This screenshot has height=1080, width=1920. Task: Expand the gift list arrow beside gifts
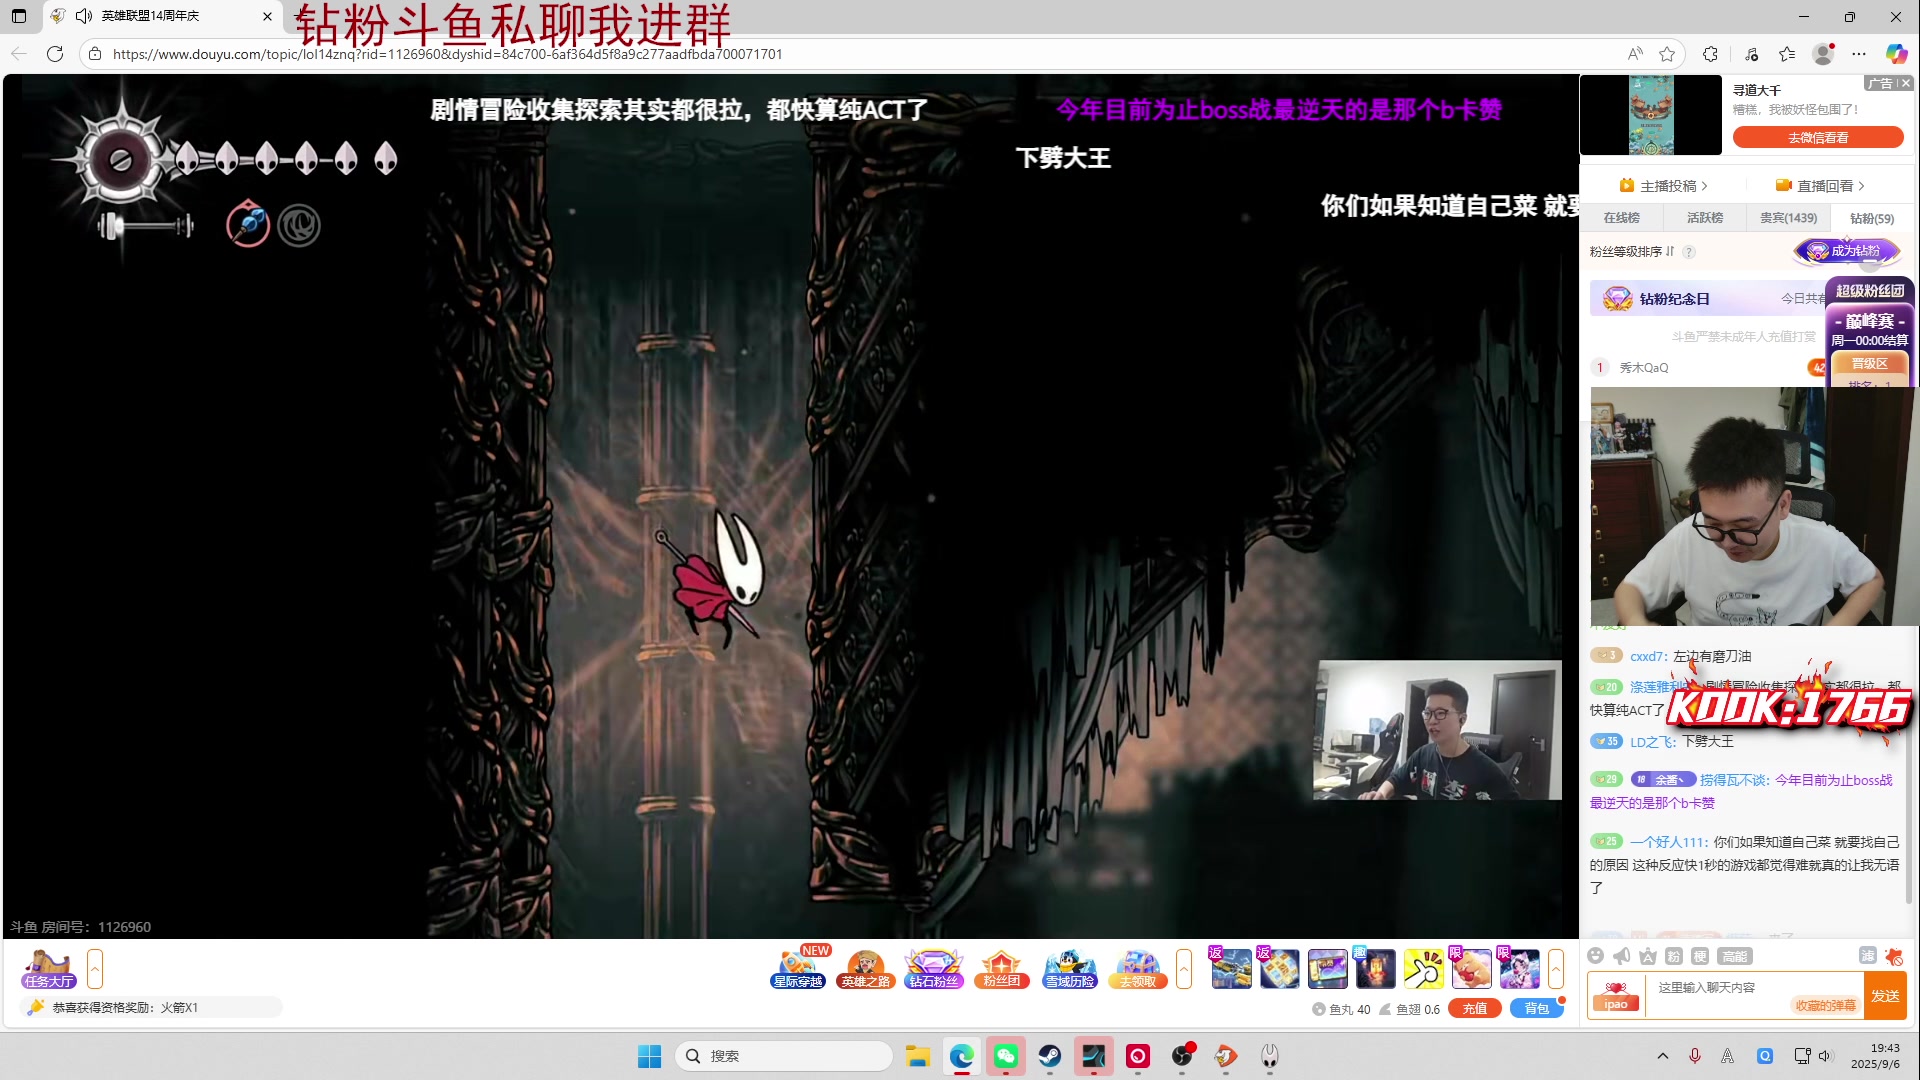coord(1556,968)
